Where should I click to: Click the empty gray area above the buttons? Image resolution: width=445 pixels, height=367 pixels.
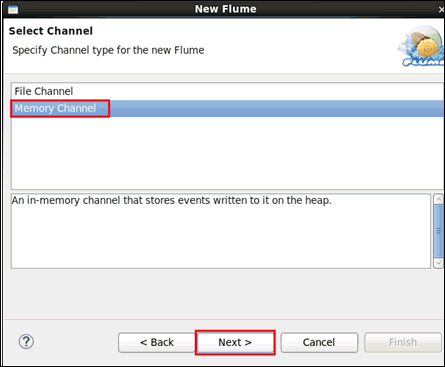[x=222, y=293]
